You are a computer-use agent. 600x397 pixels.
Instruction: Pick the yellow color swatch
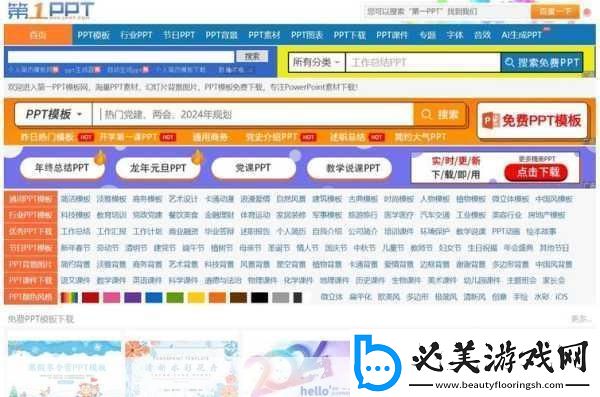pyautogui.click(x=196, y=297)
